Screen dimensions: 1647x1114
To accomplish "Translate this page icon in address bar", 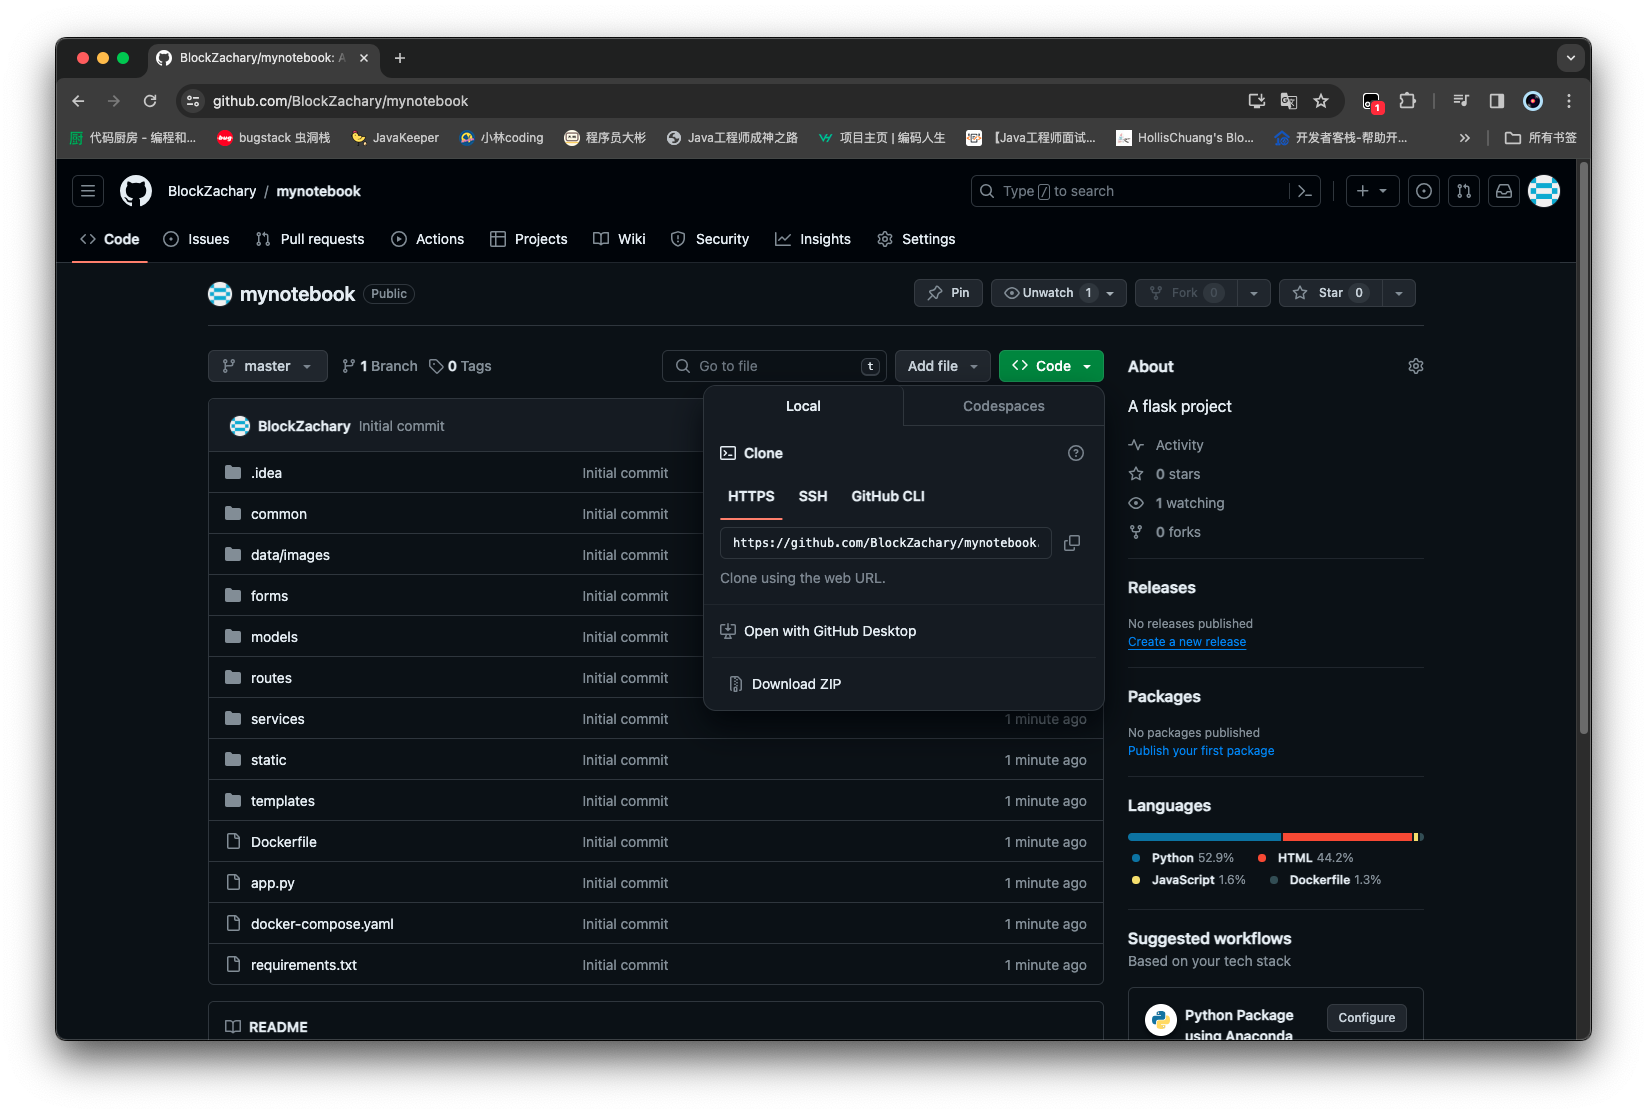I will 1289,101.
